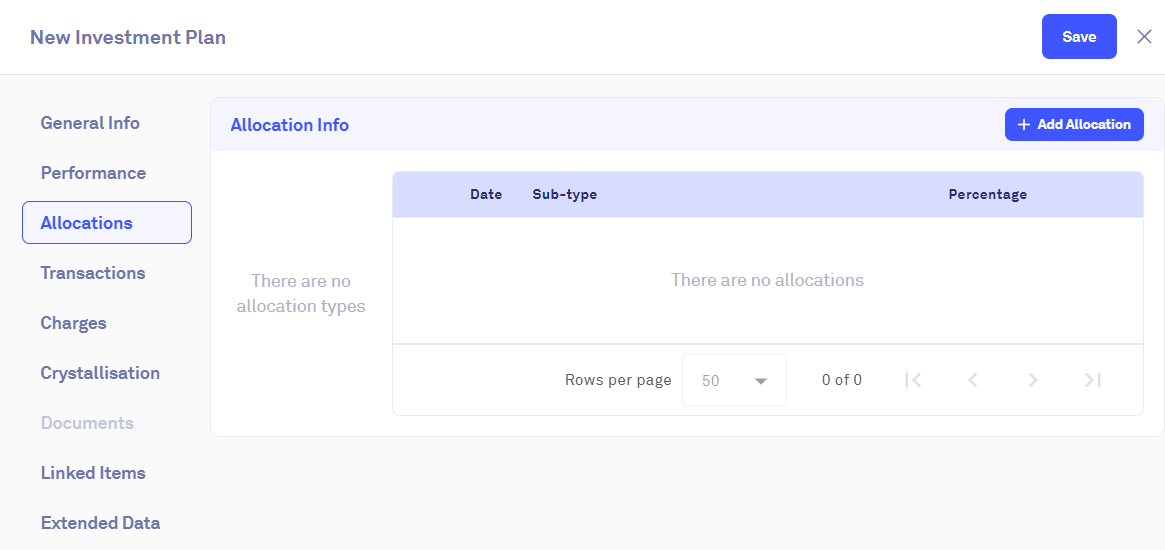Image resolution: width=1165 pixels, height=550 pixels.
Task: Go to next page of allocations
Action: pyautogui.click(x=1033, y=380)
